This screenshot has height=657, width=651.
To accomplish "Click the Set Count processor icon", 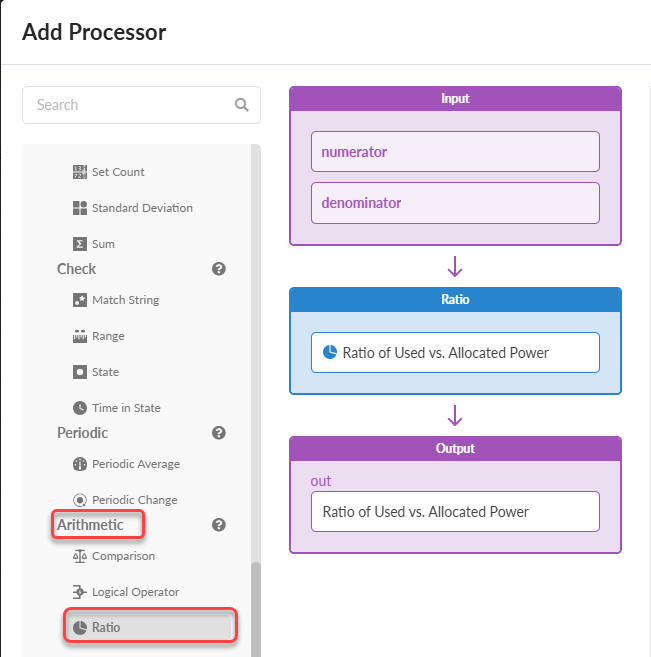I will coord(80,172).
